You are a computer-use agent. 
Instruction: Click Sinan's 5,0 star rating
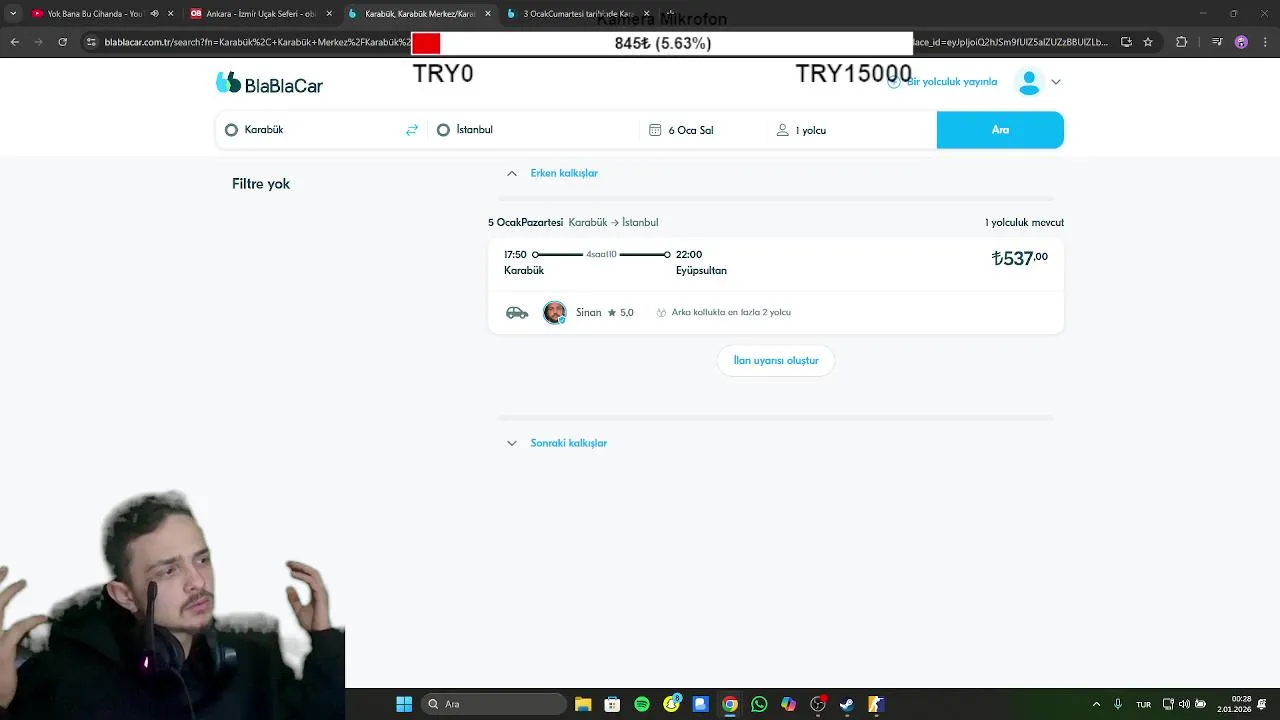(x=621, y=313)
